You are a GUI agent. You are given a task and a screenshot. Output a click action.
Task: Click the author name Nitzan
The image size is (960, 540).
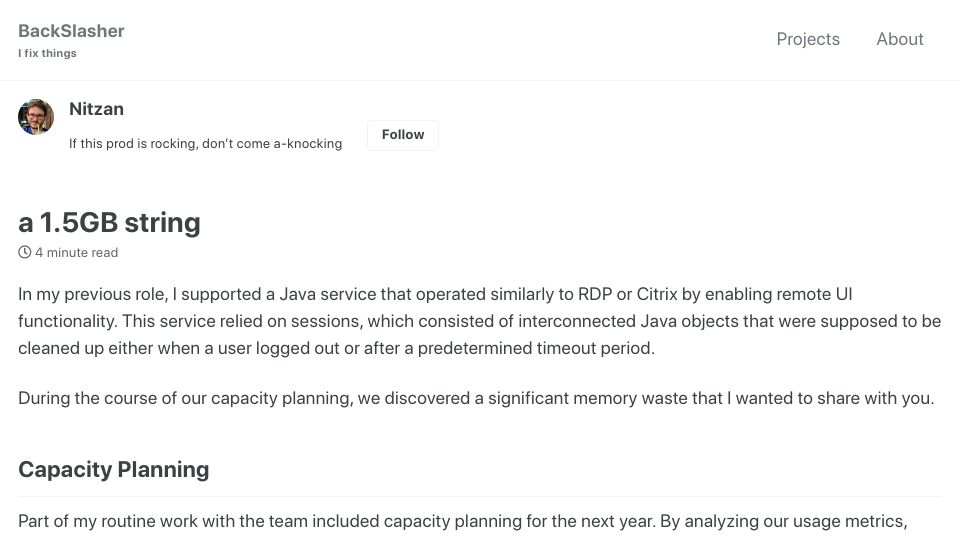(x=96, y=109)
